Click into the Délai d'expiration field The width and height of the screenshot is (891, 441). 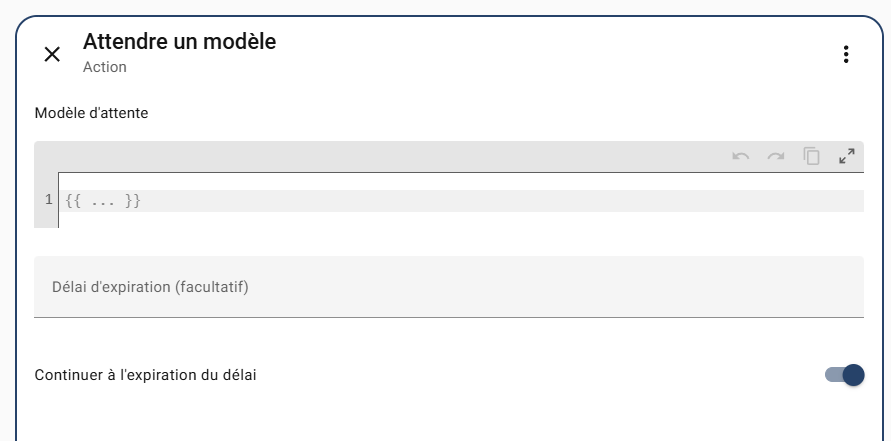pos(448,287)
